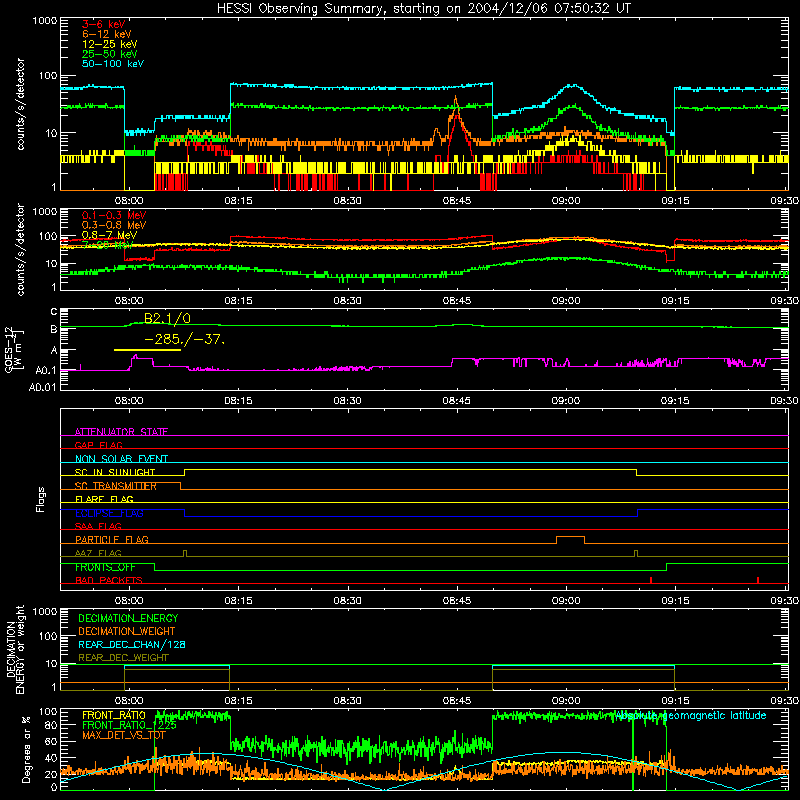Click the FRONT_RATIO_1225 legend label
This screenshot has height=800, width=800.
[x=130, y=725]
